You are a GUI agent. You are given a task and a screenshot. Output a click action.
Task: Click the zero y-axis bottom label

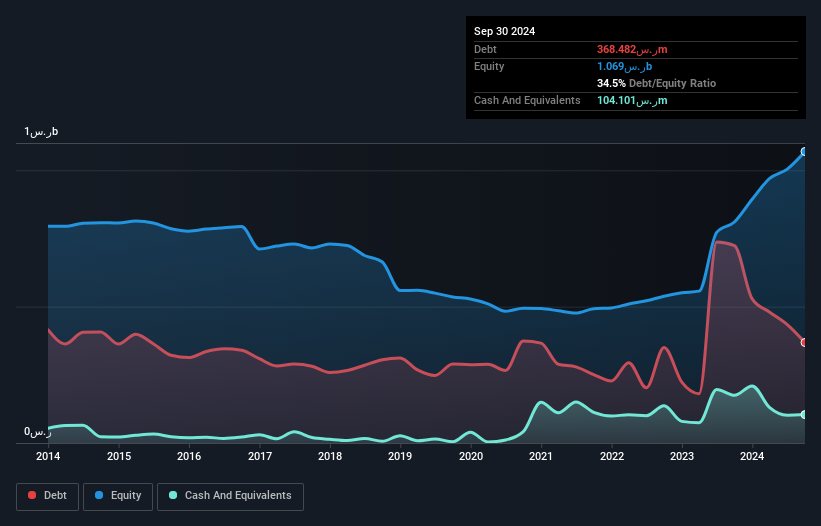[x=38, y=432]
